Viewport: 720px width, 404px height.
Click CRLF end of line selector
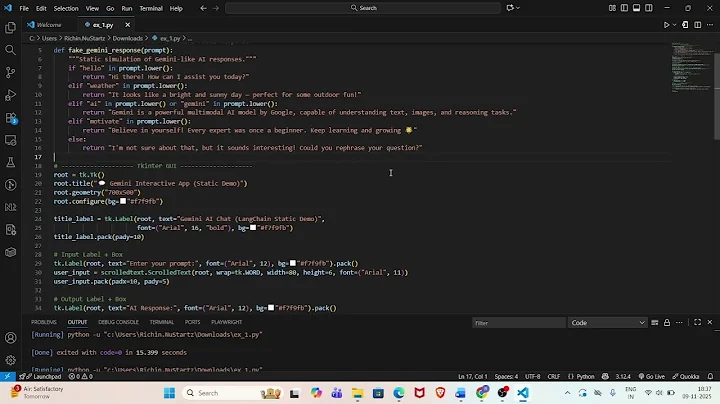(x=554, y=376)
